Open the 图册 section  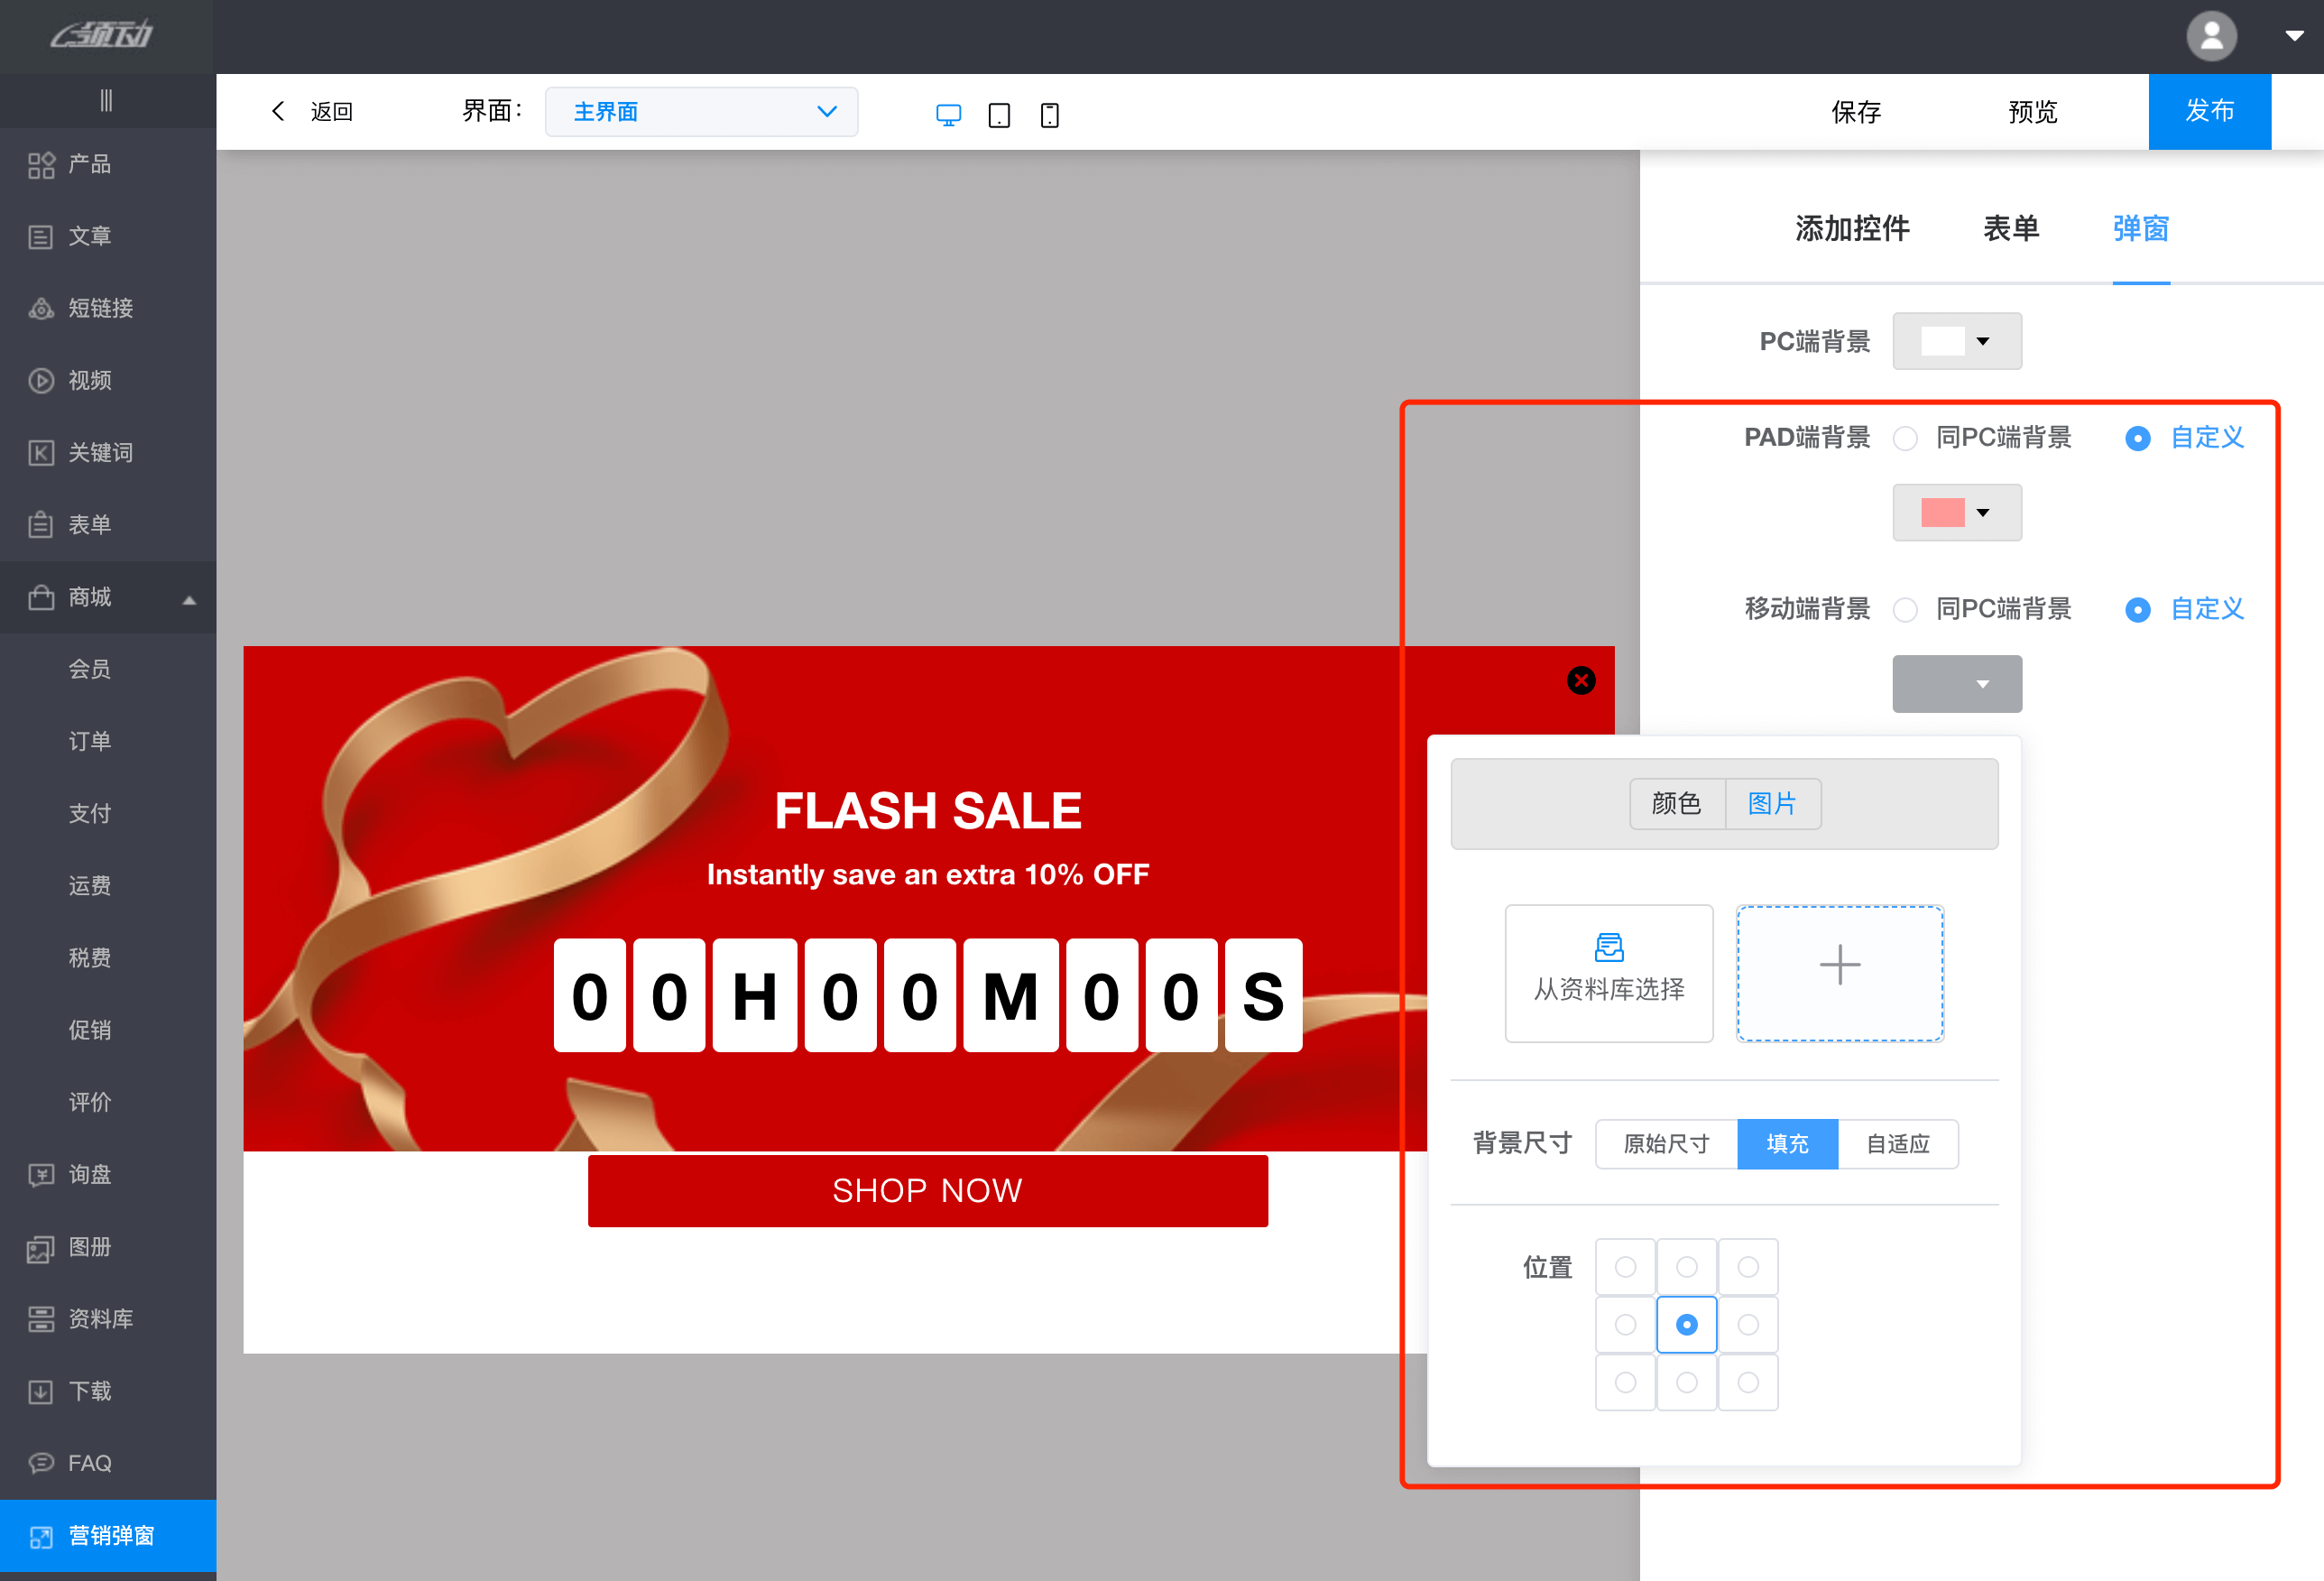pos(90,1247)
